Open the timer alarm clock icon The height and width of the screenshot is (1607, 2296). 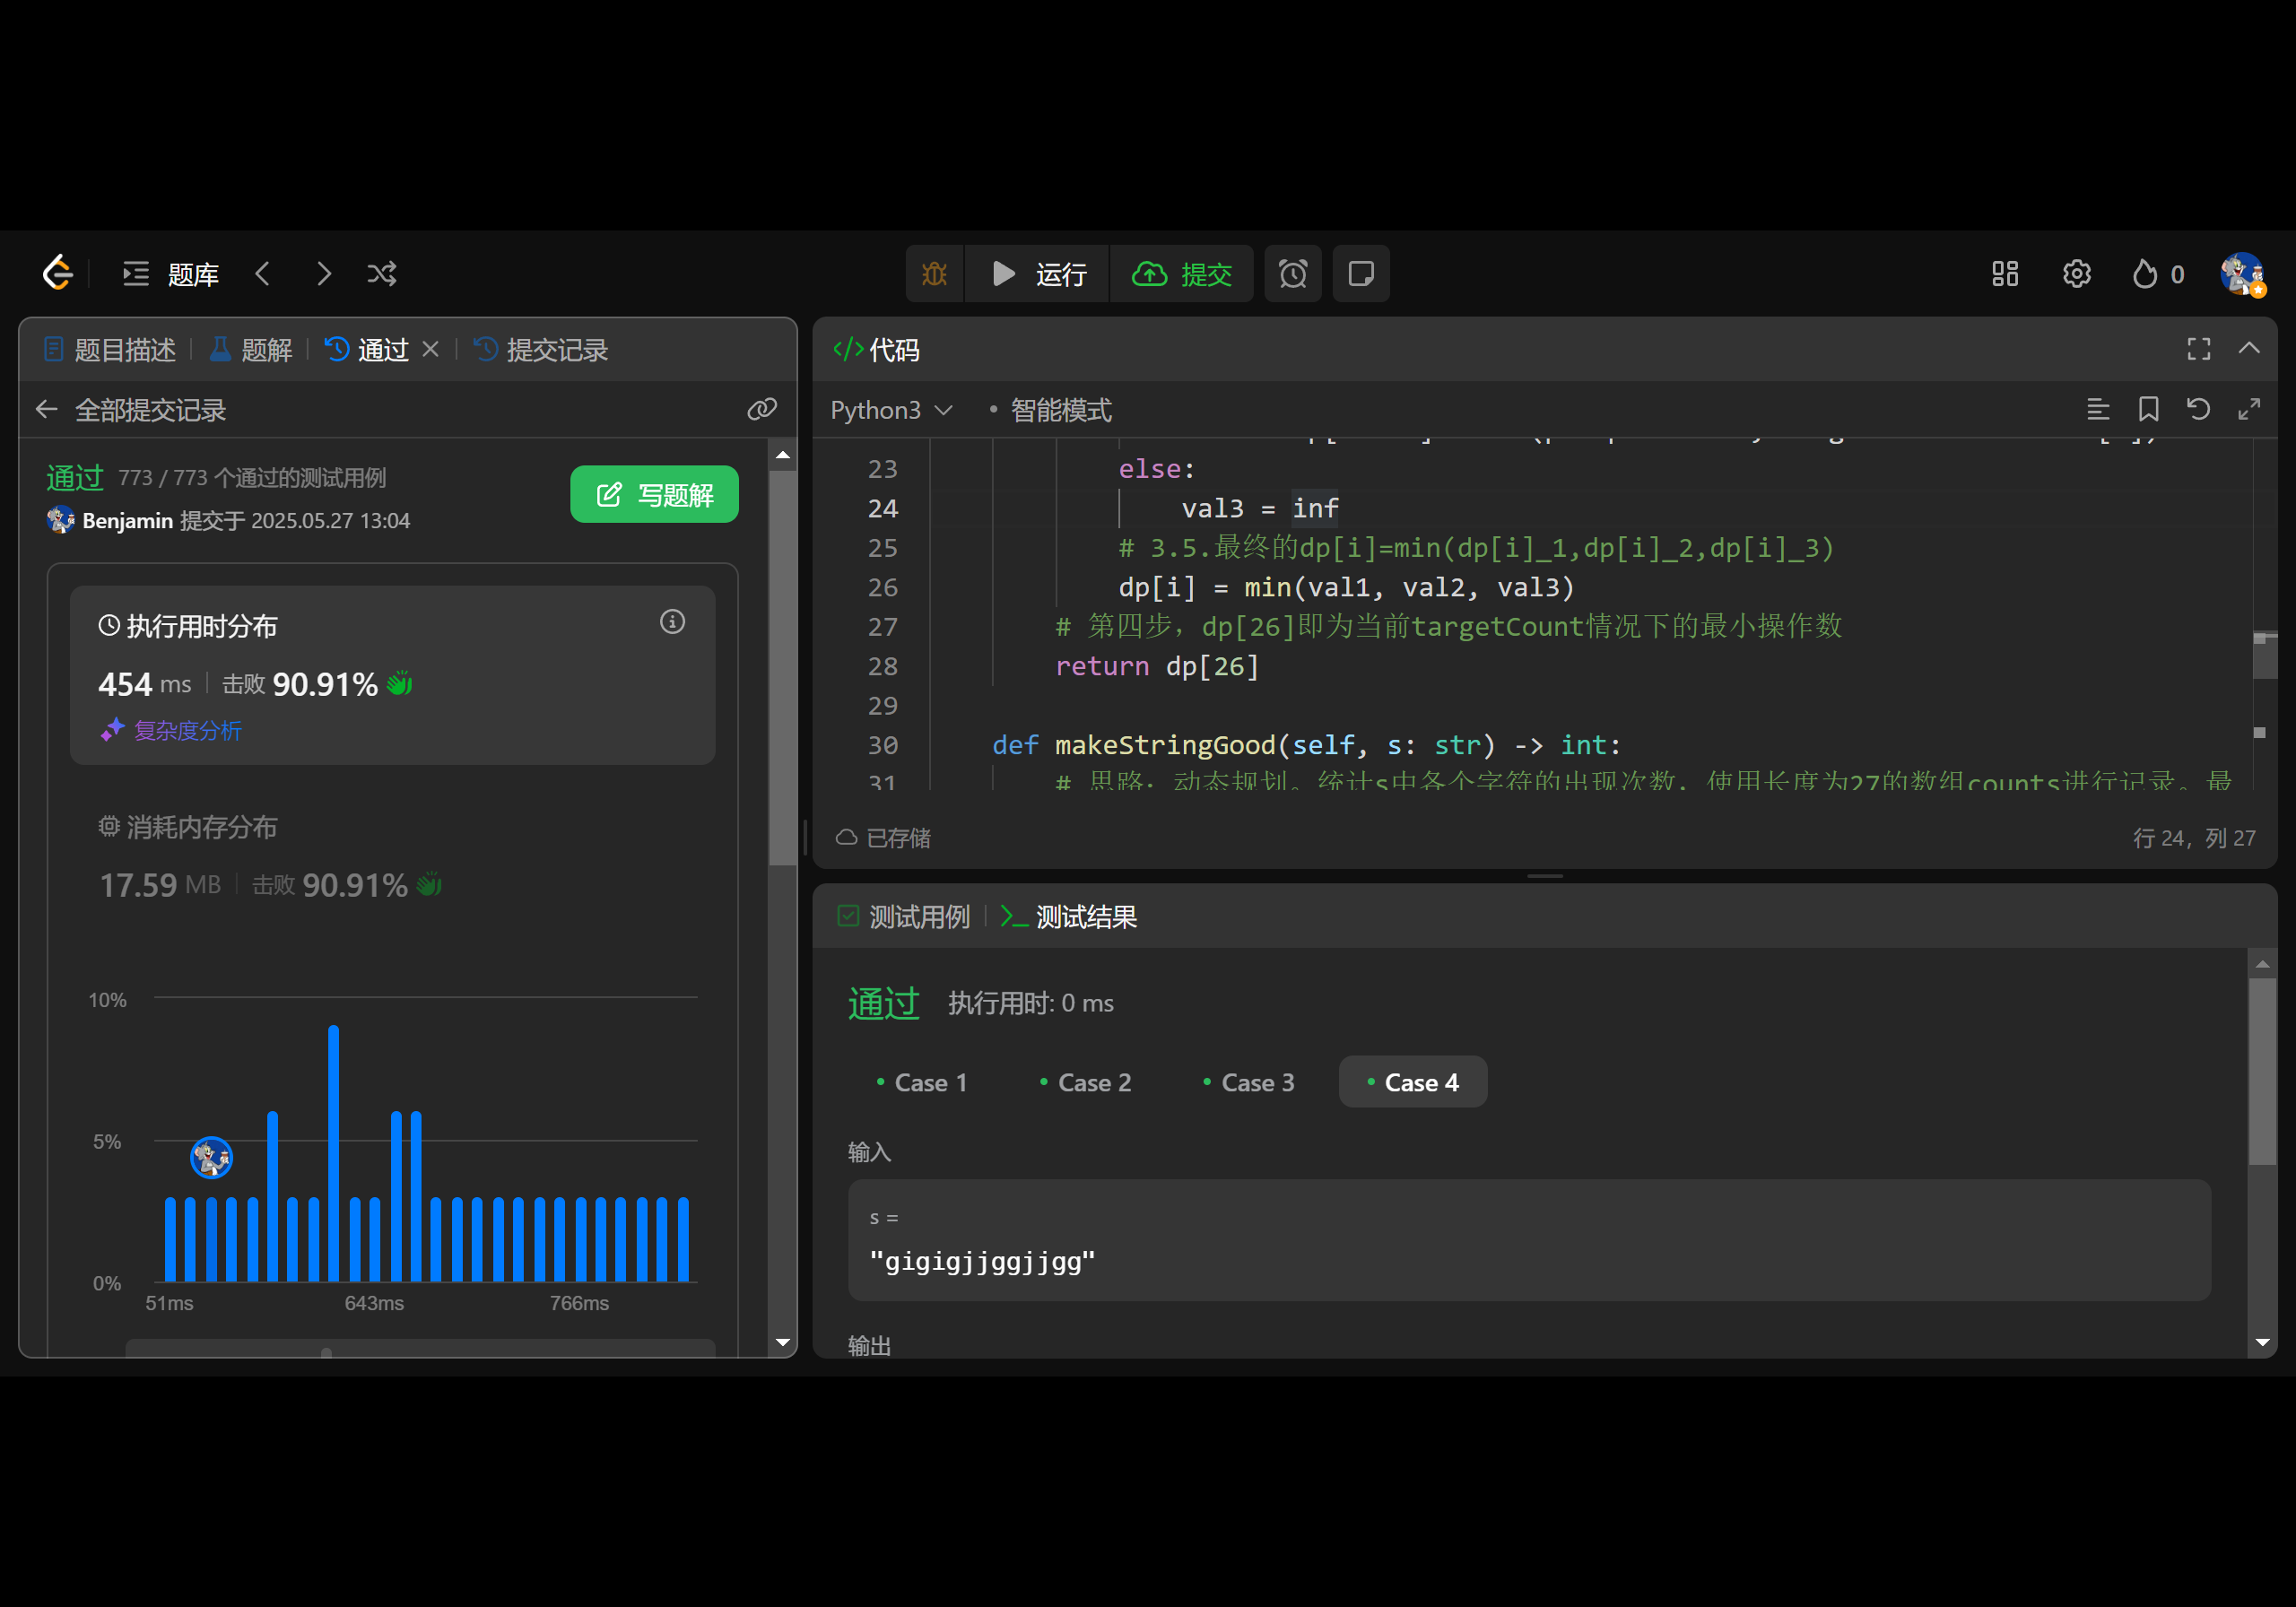click(1292, 273)
